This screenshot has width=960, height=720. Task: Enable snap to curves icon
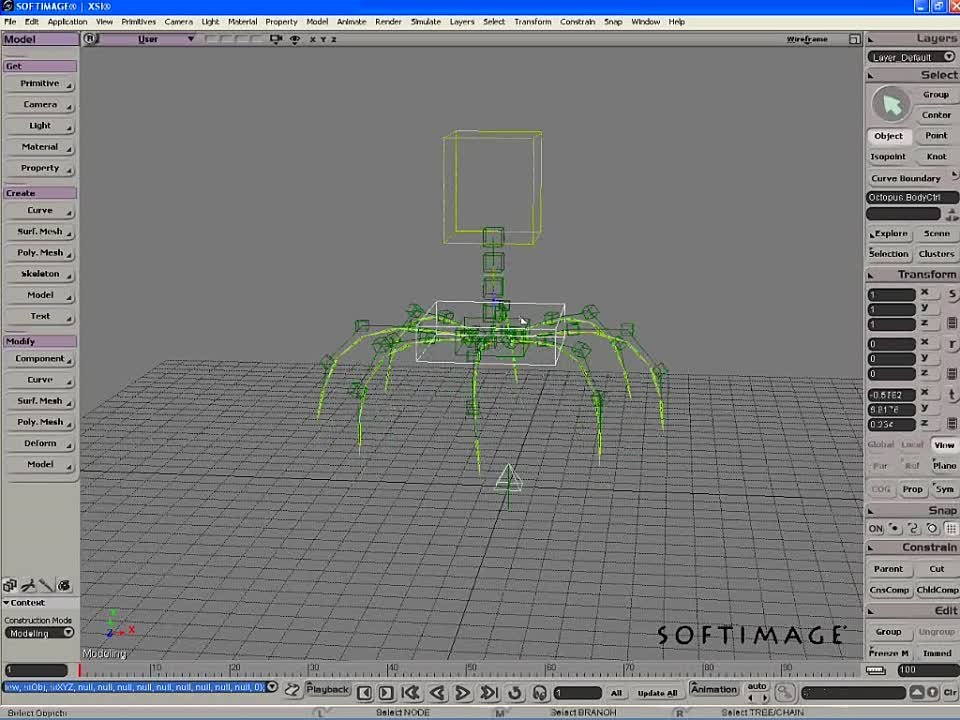tap(913, 528)
